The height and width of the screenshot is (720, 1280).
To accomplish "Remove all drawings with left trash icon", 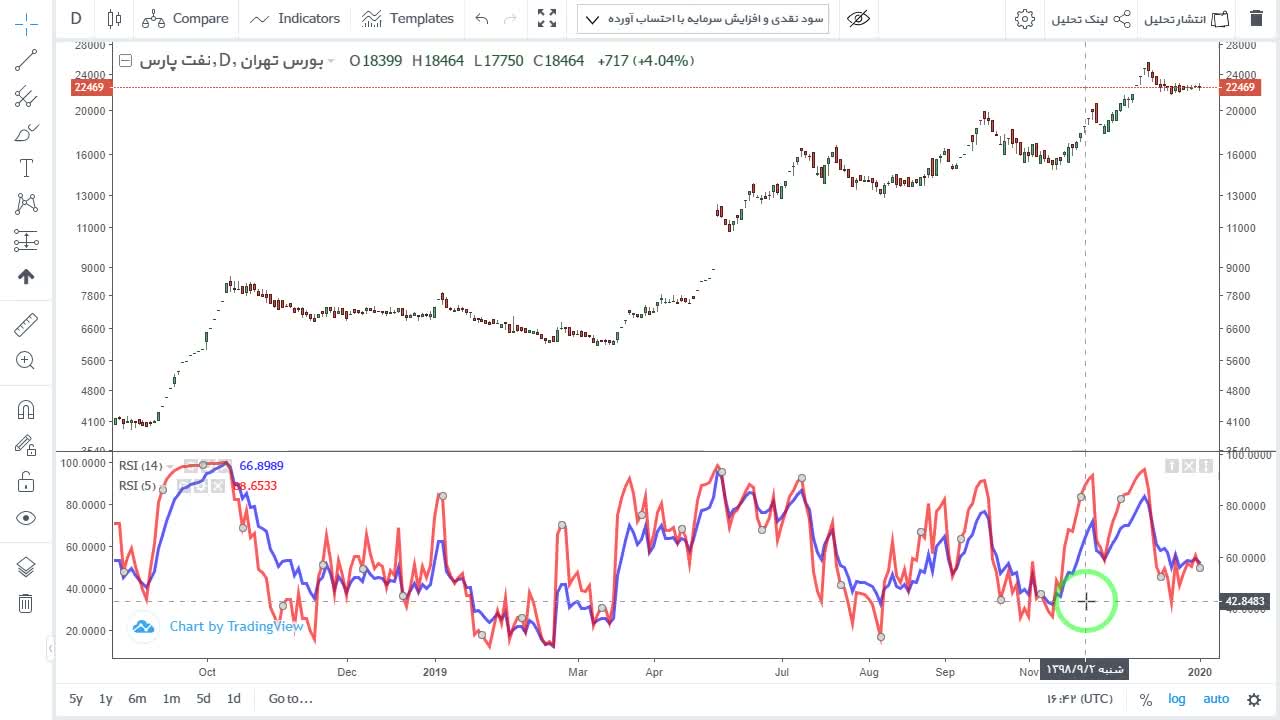I will [26, 603].
